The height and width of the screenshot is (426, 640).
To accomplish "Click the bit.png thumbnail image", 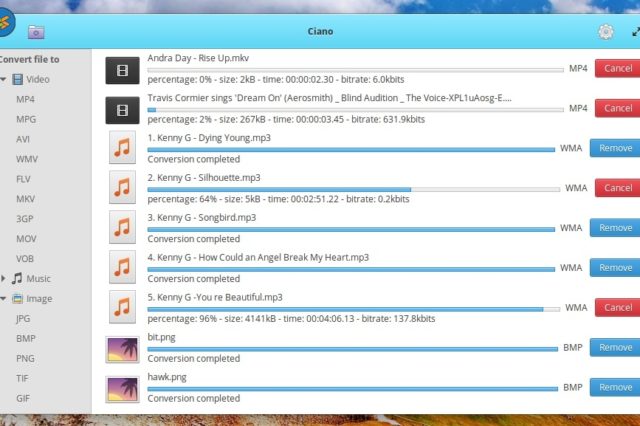I will click(x=122, y=348).
